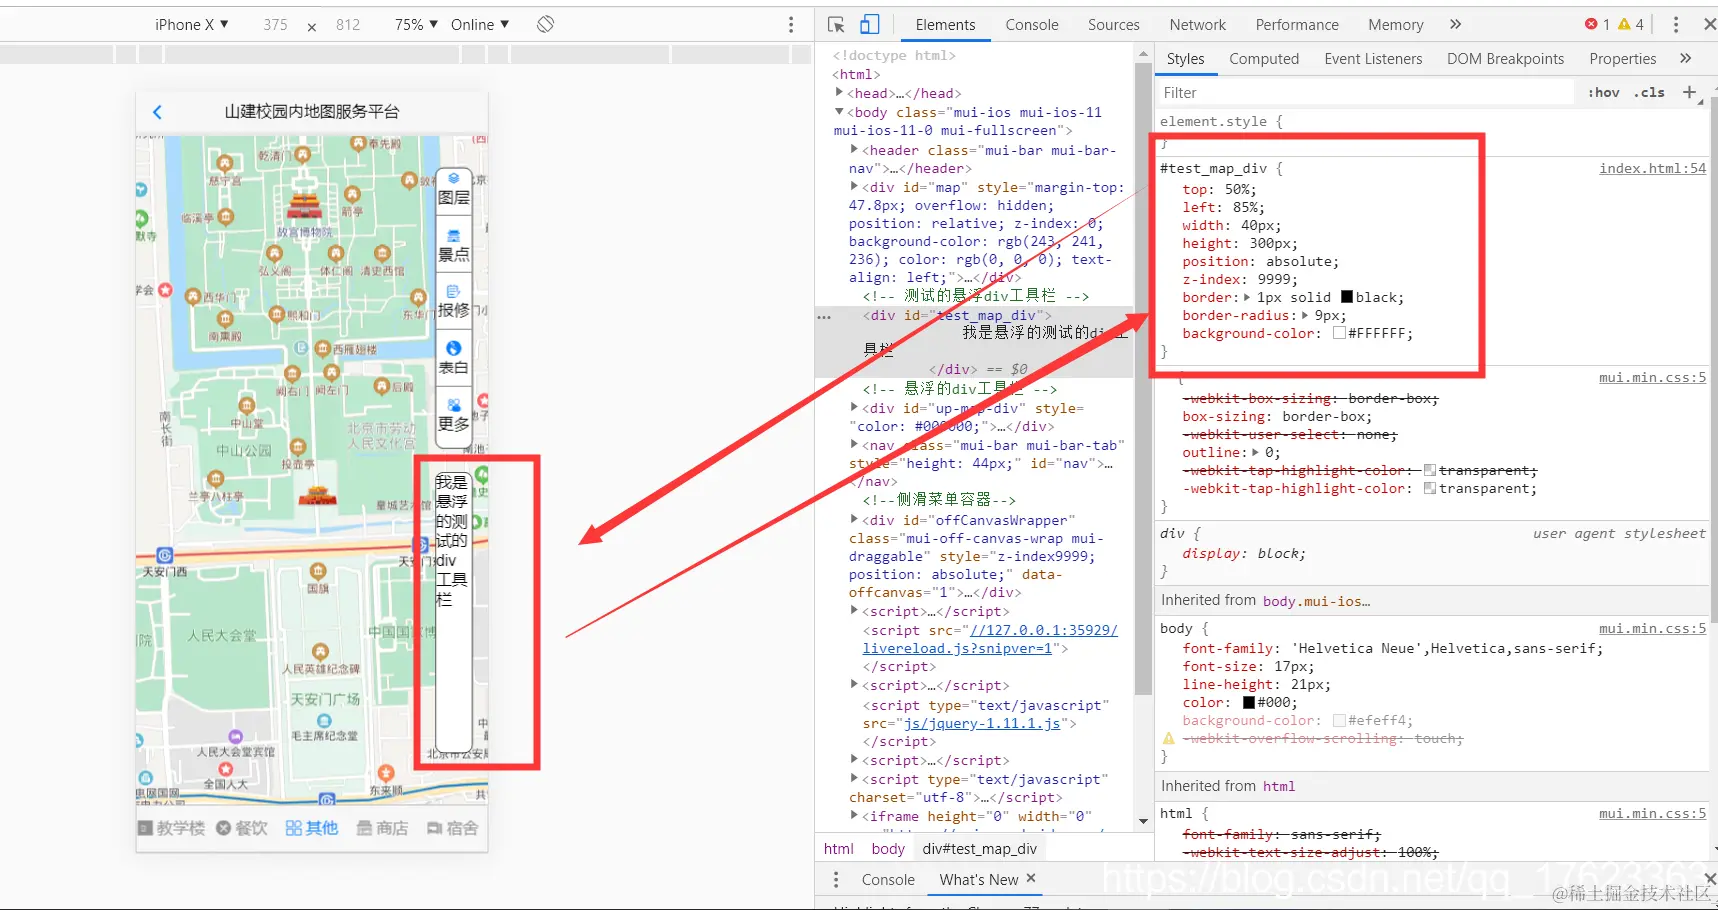Tap the 报修 icon on map toolbar
This screenshot has width=1718, height=910.
point(453,291)
